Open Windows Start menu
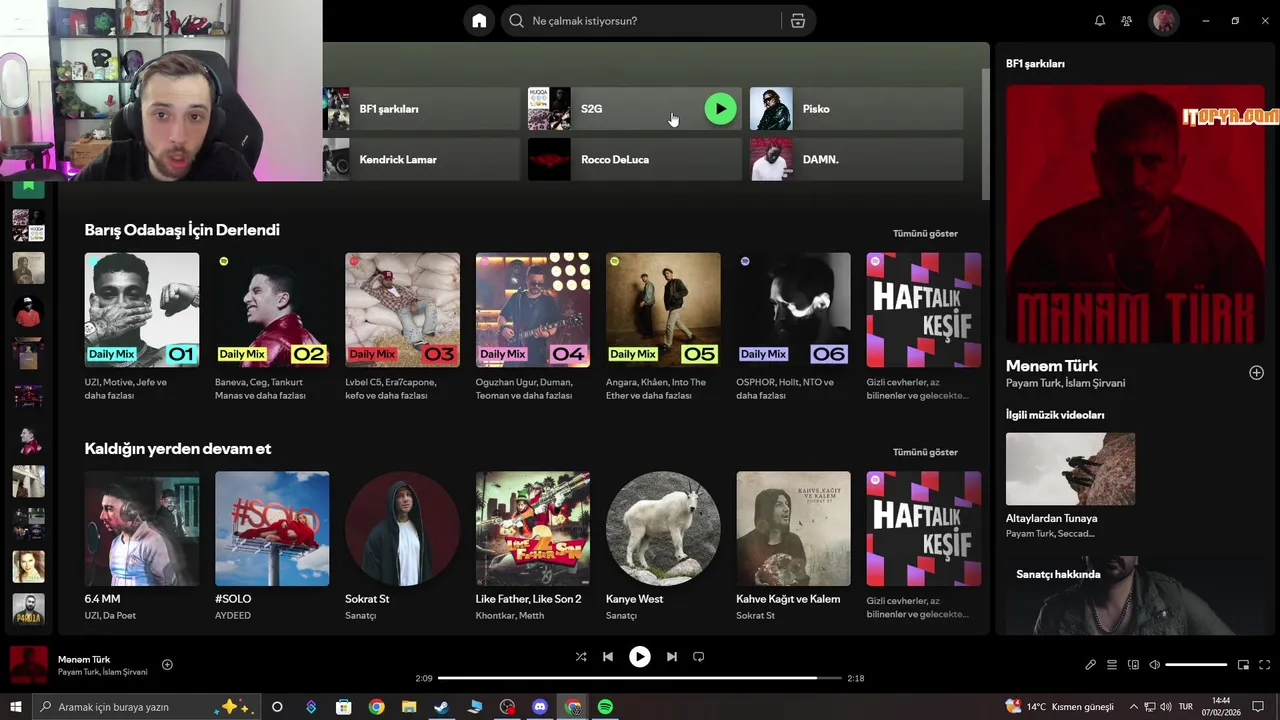Image resolution: width=1280 pixels, height=720 pixels. [16, 707]
